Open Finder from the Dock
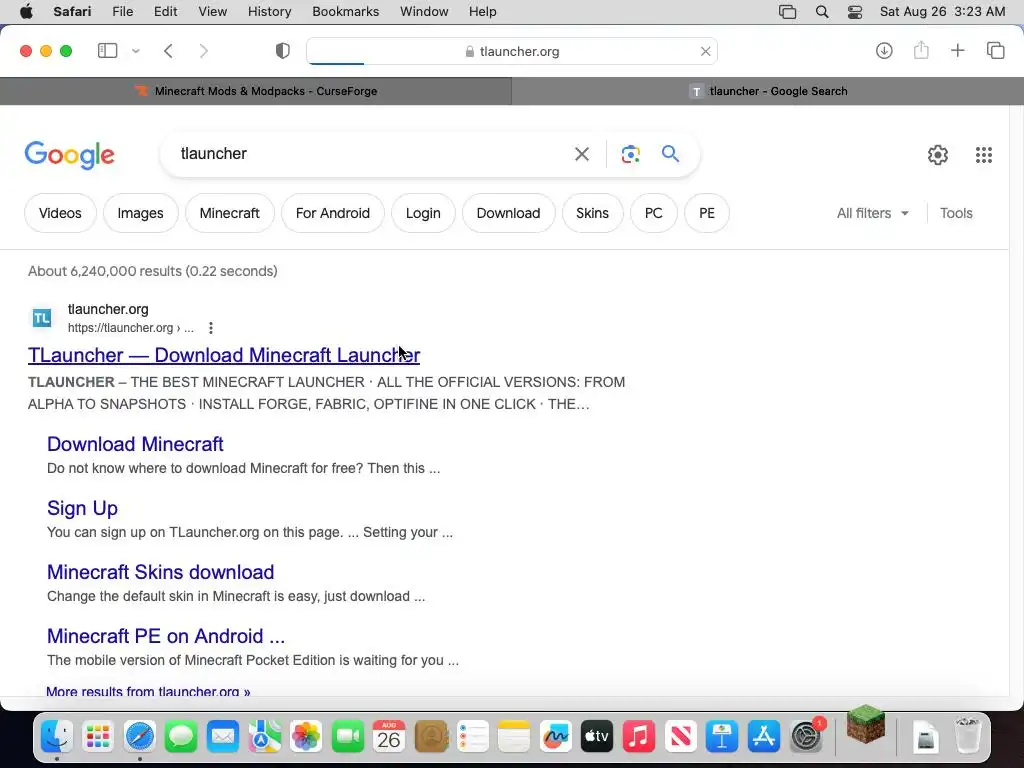 click(x=57, y=737)
